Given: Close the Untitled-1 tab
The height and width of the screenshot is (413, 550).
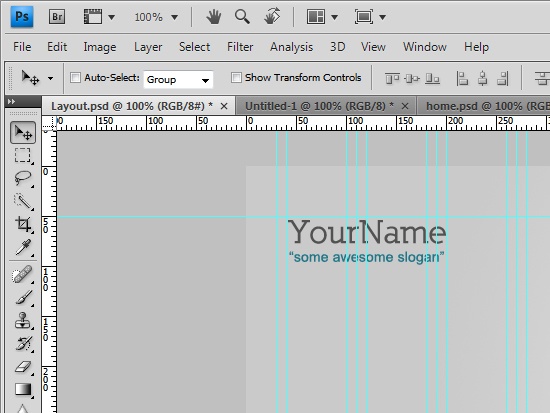Looking at the screenshot, I should tap(405, 106).
